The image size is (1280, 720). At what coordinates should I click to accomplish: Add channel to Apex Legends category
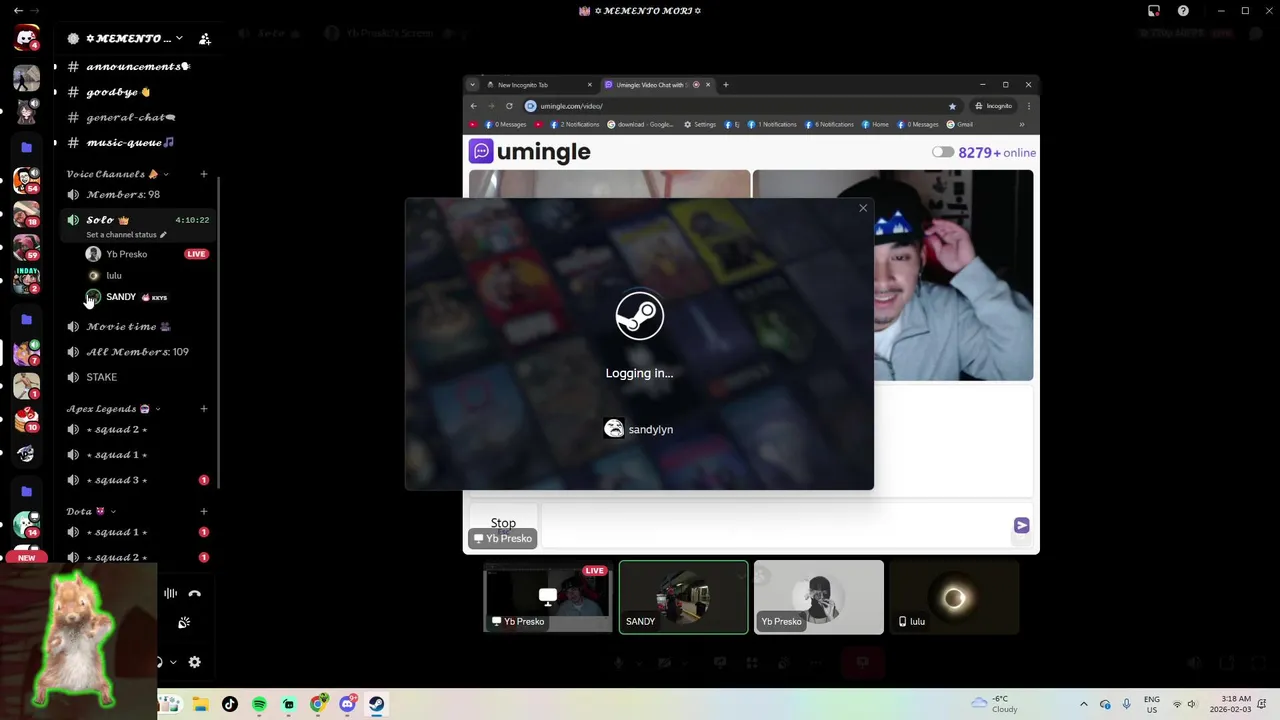(x=204, y=408)
